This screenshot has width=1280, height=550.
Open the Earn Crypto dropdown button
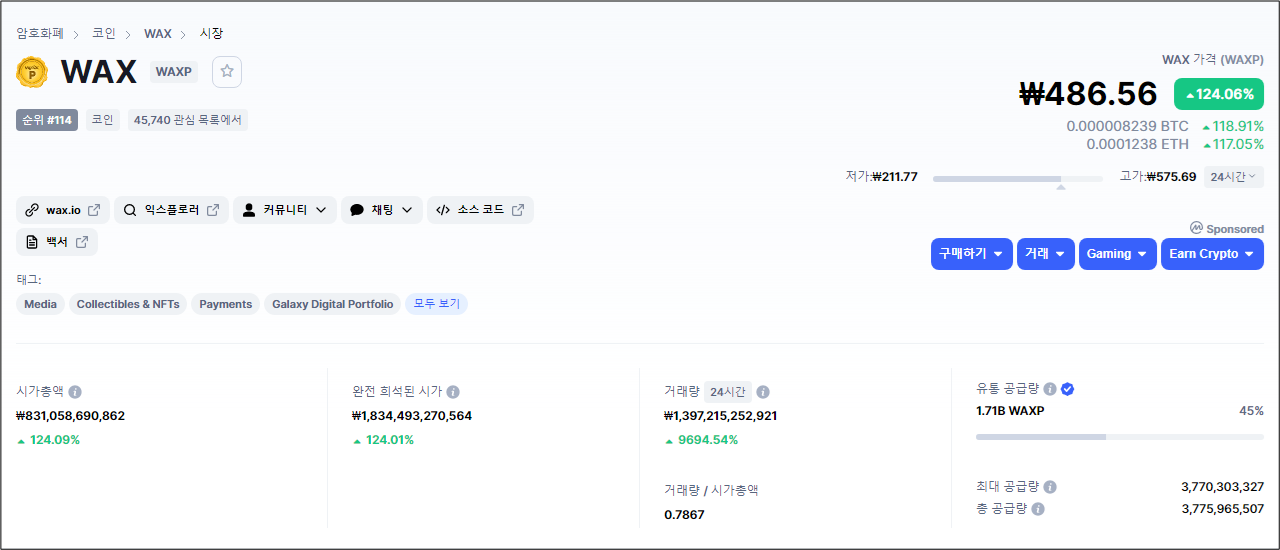point(1212,254)
